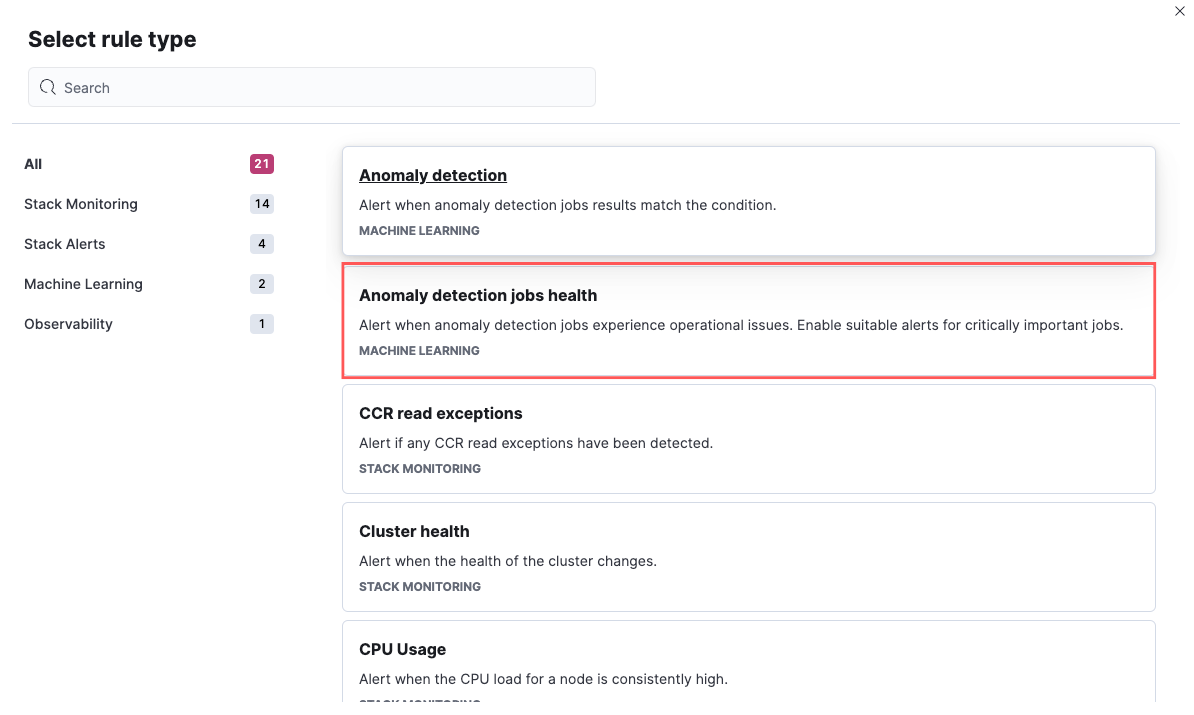Click the count badge next to Observability
Screen dimensions: 1194x715
(x=261, y=324)
